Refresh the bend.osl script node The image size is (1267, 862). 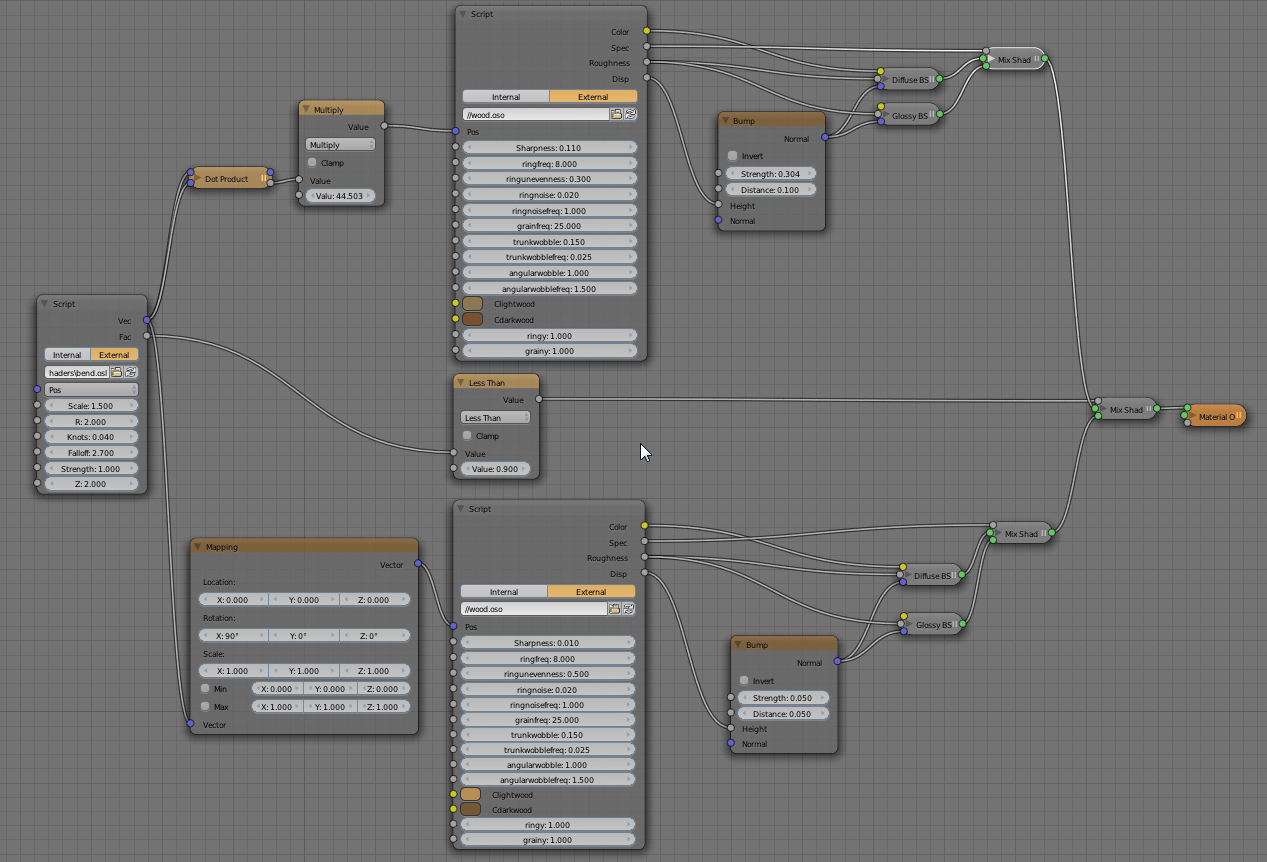pyautogui.click(x=131, y=371)
